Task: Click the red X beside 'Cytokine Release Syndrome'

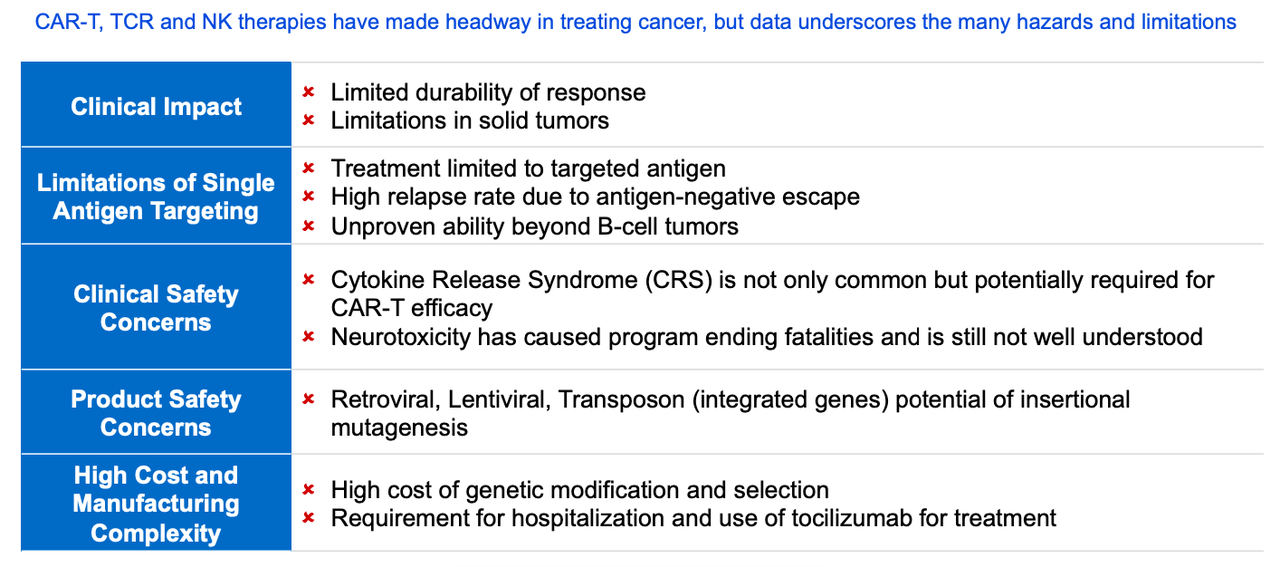Action: [309, 279]
